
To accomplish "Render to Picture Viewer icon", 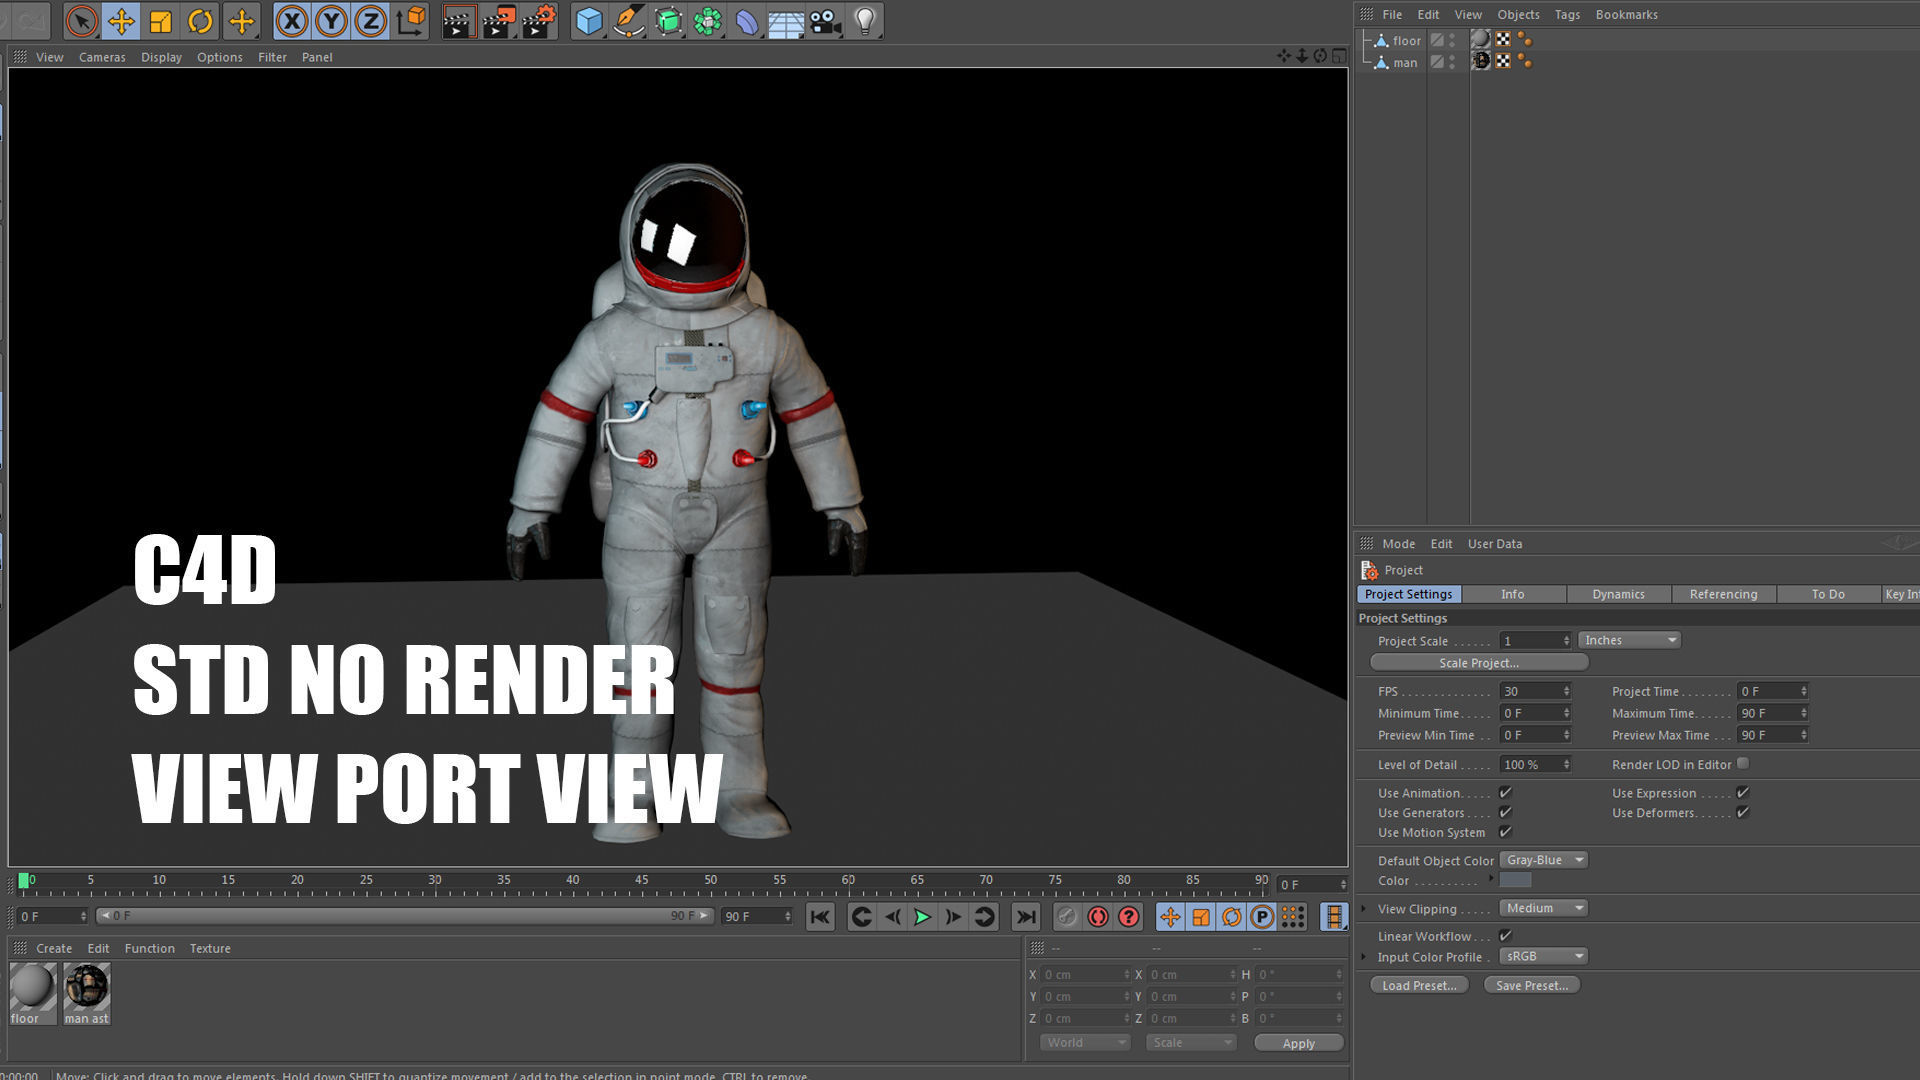I will click(x=498, y=21).
